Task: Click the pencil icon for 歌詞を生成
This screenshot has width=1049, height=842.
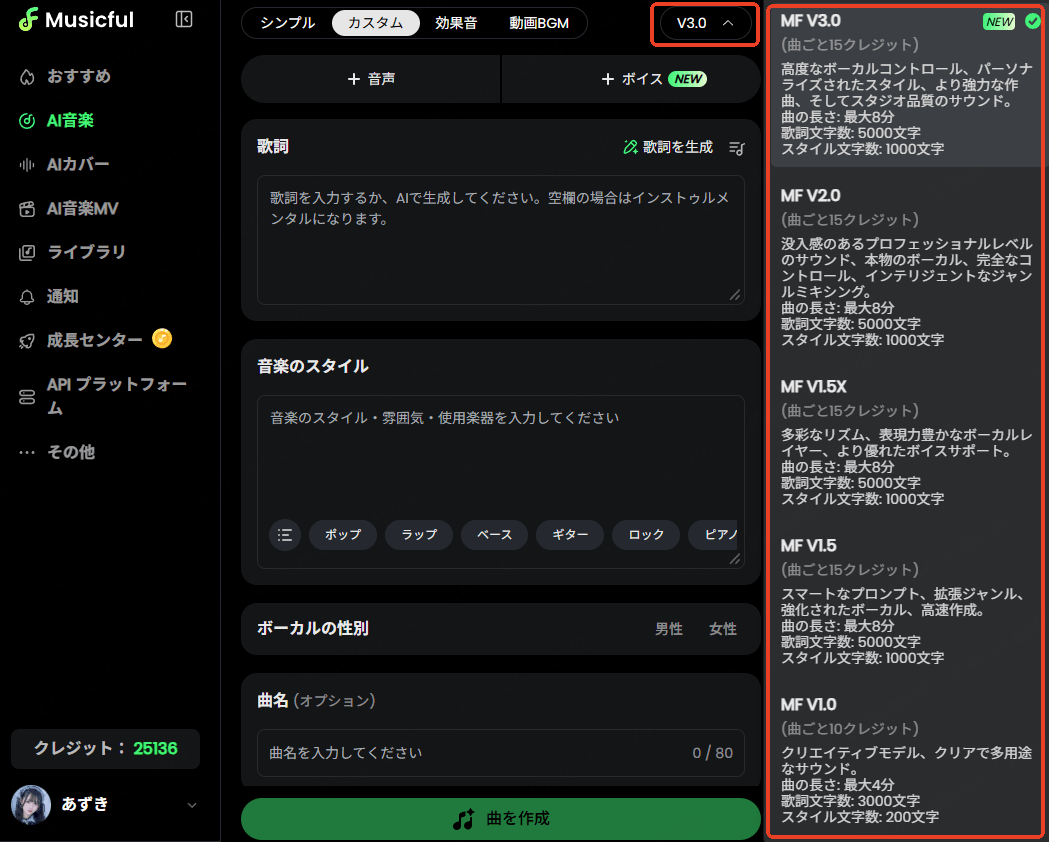Action: tap(630, 147)
